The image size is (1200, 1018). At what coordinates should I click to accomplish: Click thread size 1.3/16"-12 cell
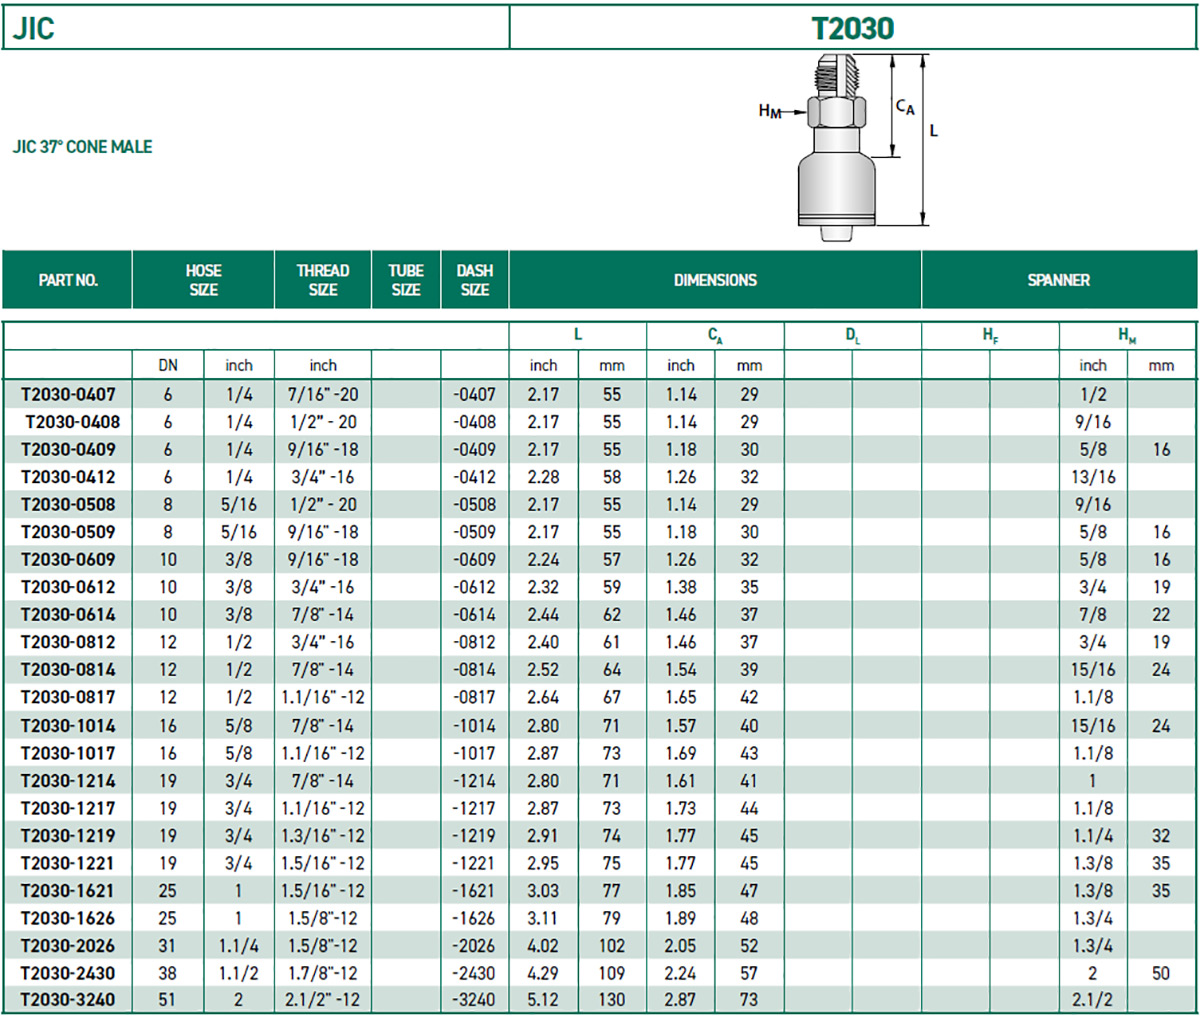(323, 836)
